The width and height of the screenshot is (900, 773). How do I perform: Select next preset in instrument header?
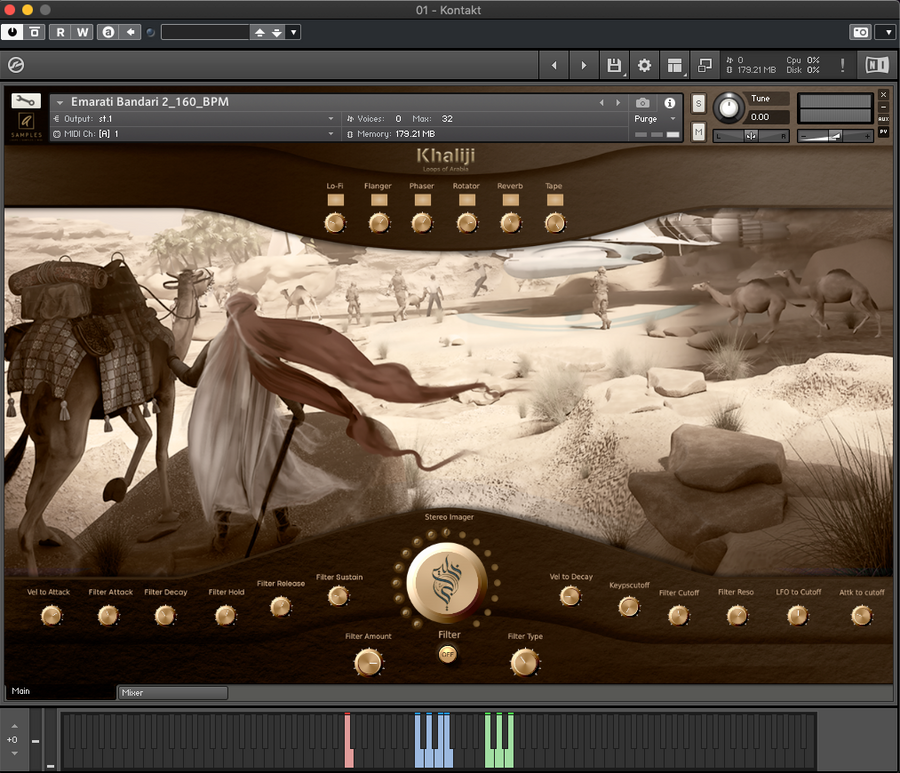(618, 103)
